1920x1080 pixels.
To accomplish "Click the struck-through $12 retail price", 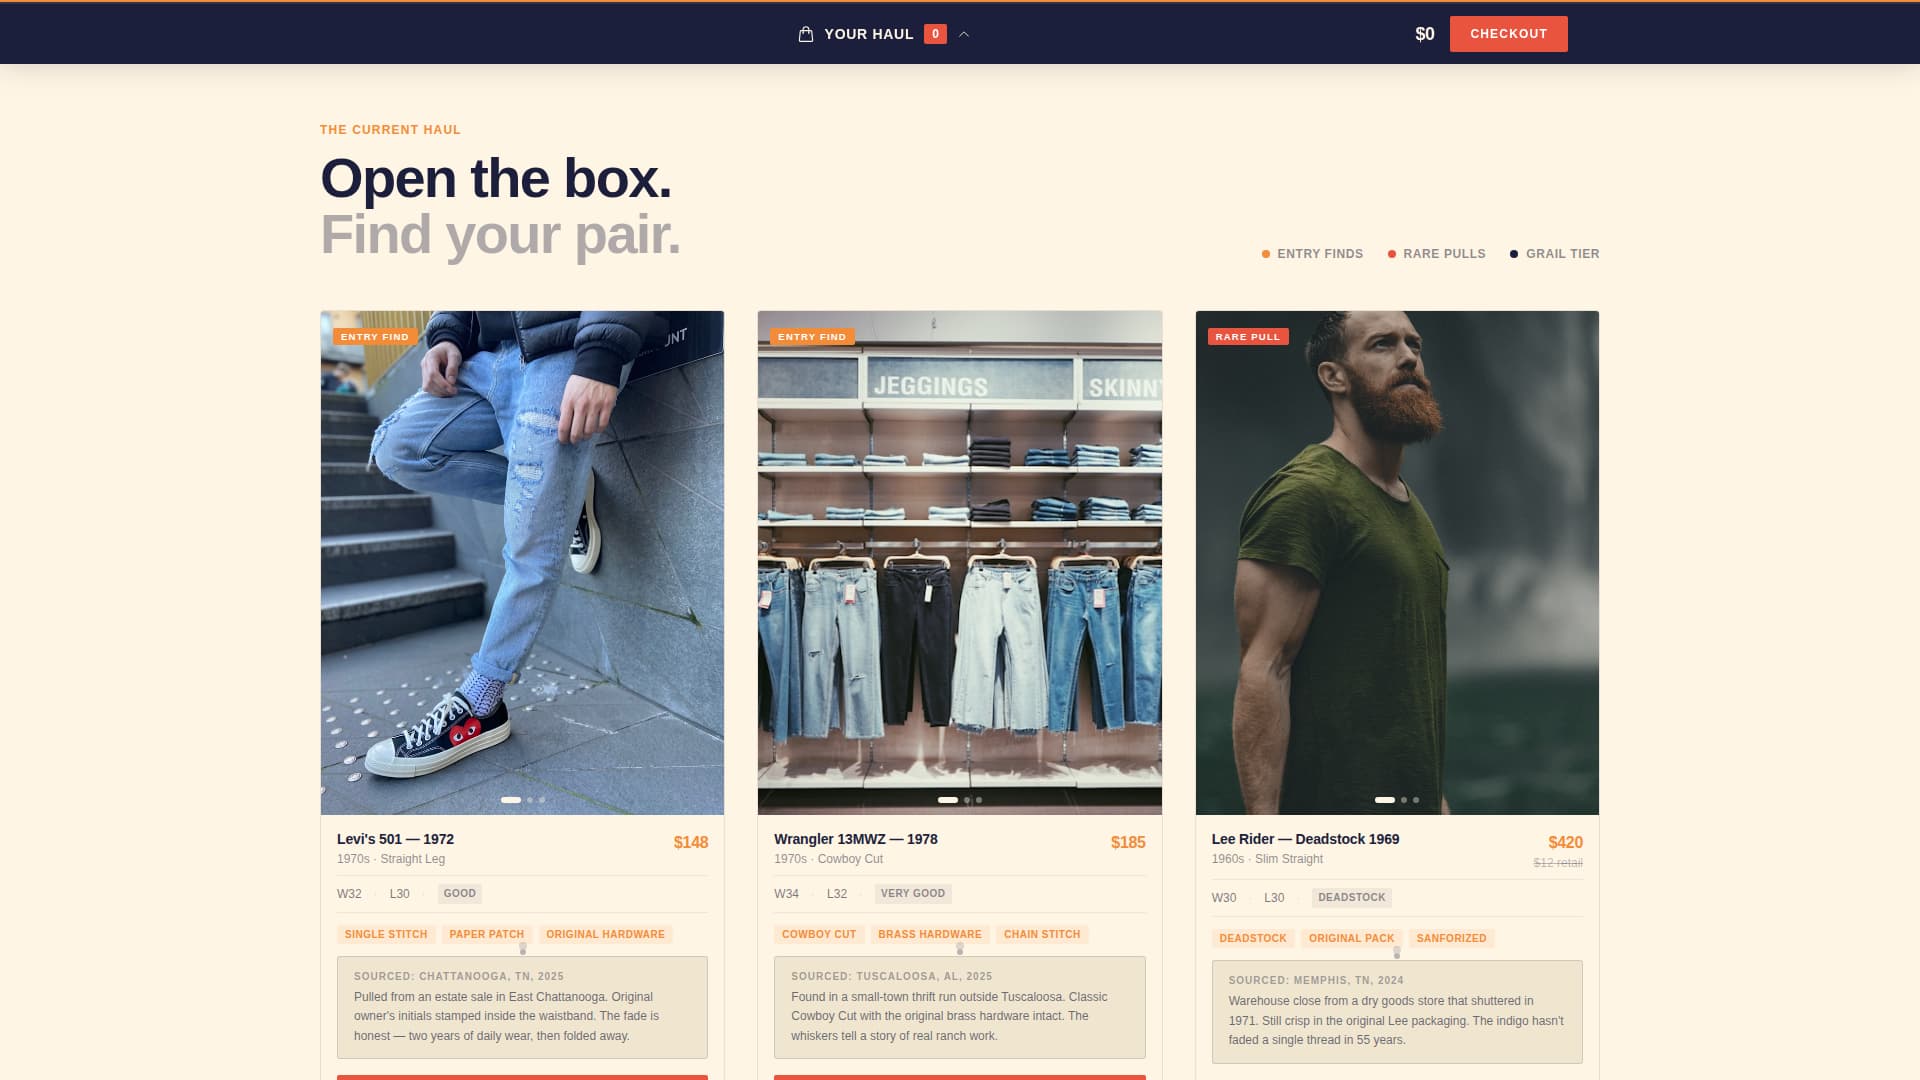I will [1558, 863].
